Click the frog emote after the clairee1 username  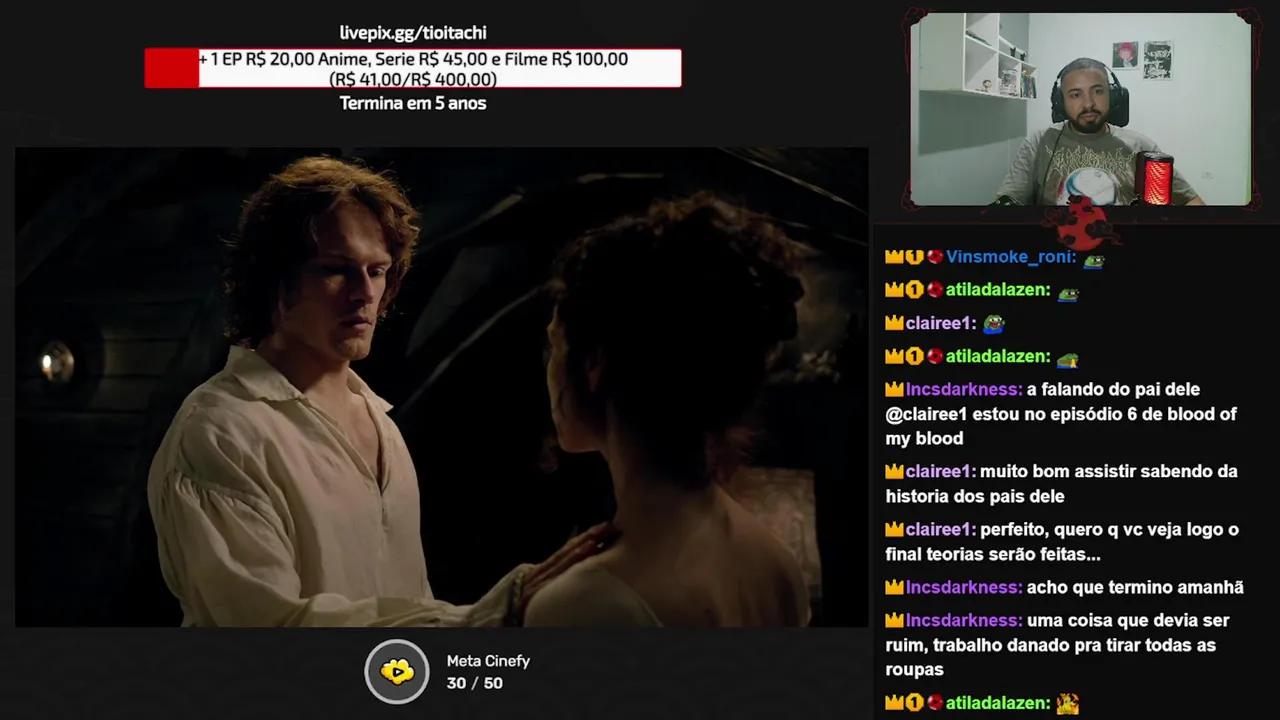tap(993, 324)
